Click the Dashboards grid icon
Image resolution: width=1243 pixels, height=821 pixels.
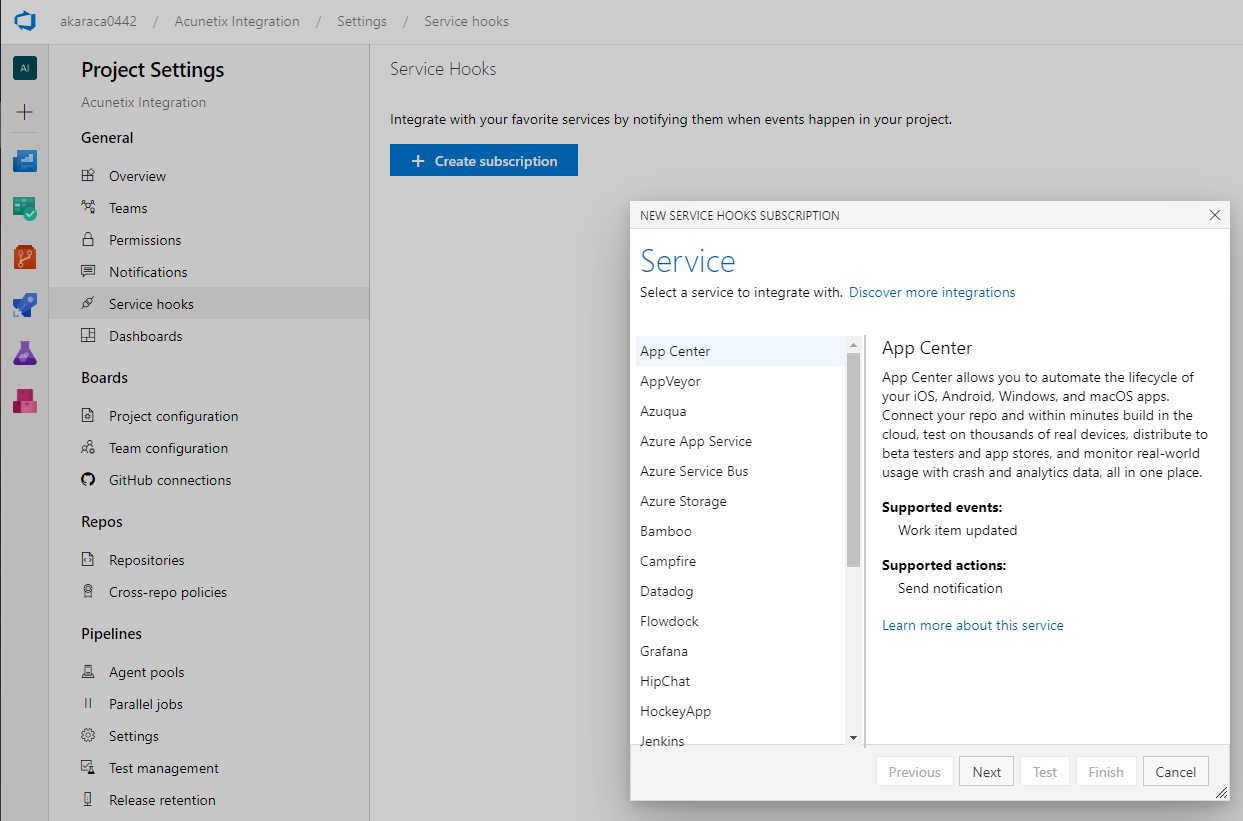[89, 336]
